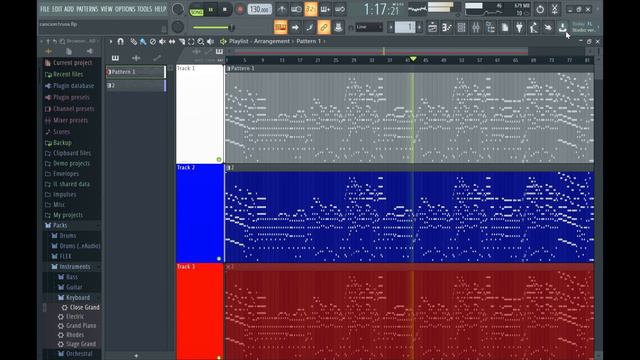640x360 pixels.
Task: Increase the pattern number with plus
Action: point(420,27)
